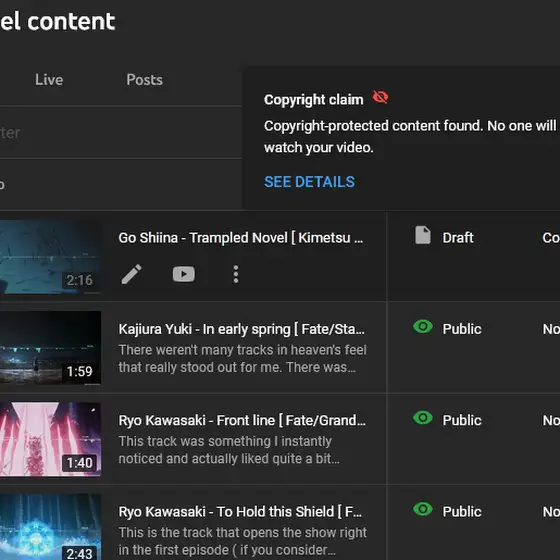Toggle visibility eye for Front line video
The width and height of the screenshot is (560, 560).
coord(423,418)
